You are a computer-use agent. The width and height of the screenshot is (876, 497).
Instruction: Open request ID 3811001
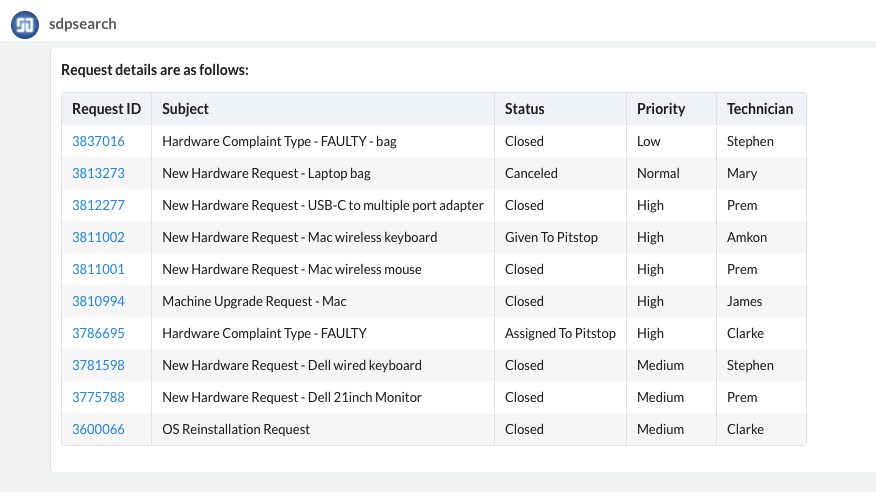point(98,269)
